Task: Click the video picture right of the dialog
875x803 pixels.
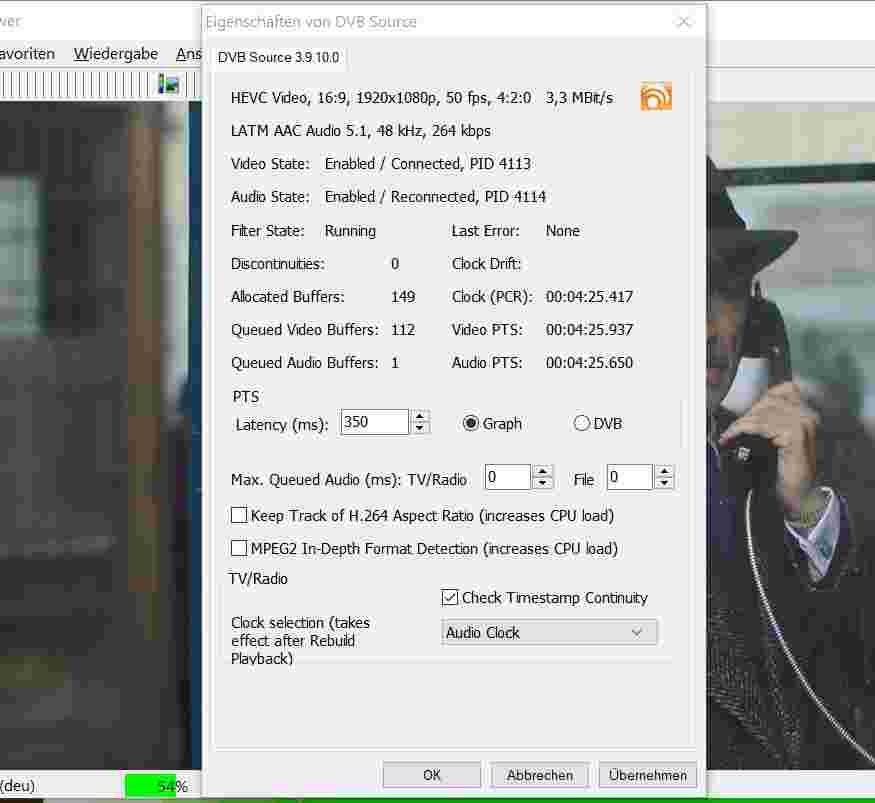Action: click(x=791, y=435)
